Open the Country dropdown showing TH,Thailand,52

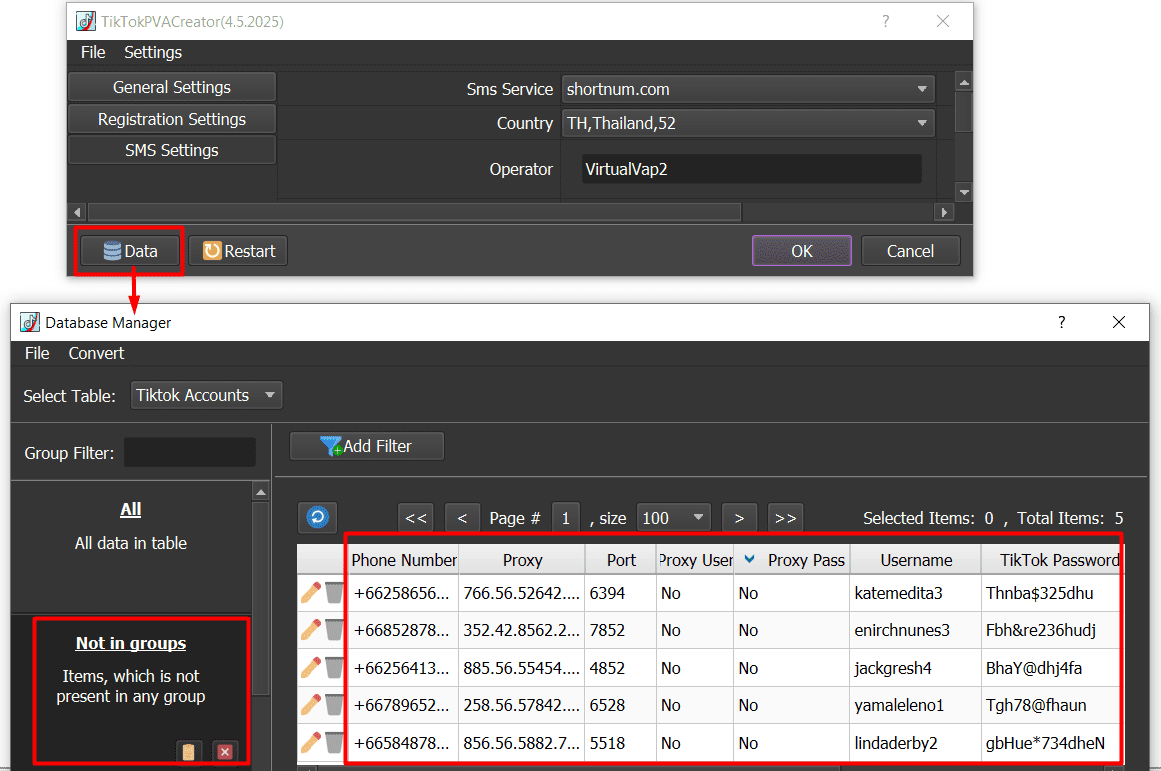[x=748, y=123]
